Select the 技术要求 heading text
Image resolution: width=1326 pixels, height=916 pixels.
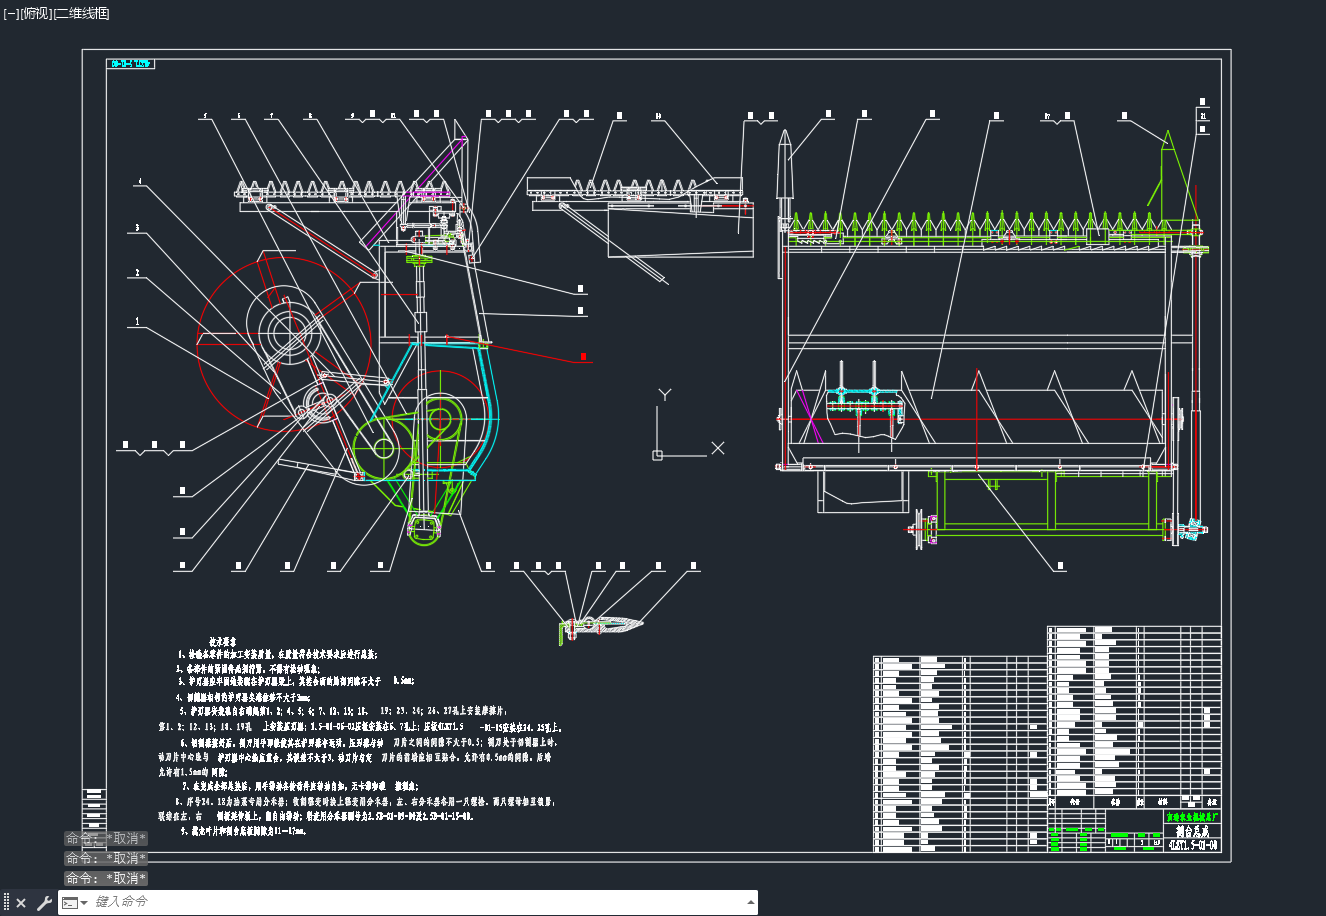point(222,642)
